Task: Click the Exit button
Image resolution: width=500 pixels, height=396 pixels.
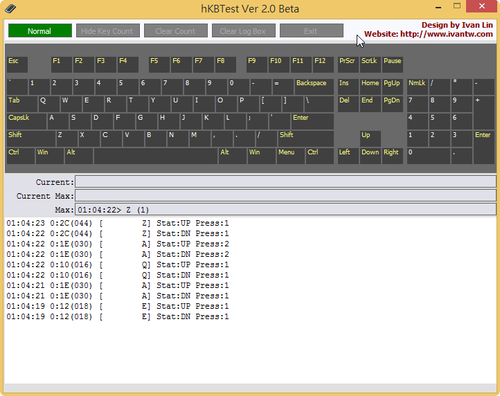Action: pos(311,31)
